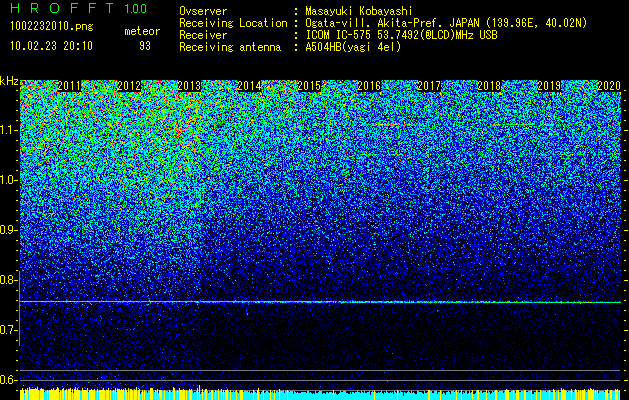Click the observer name Masayuki Kobayashi
The width and height of the screenshot is (629, 400).
click(359, 11)
